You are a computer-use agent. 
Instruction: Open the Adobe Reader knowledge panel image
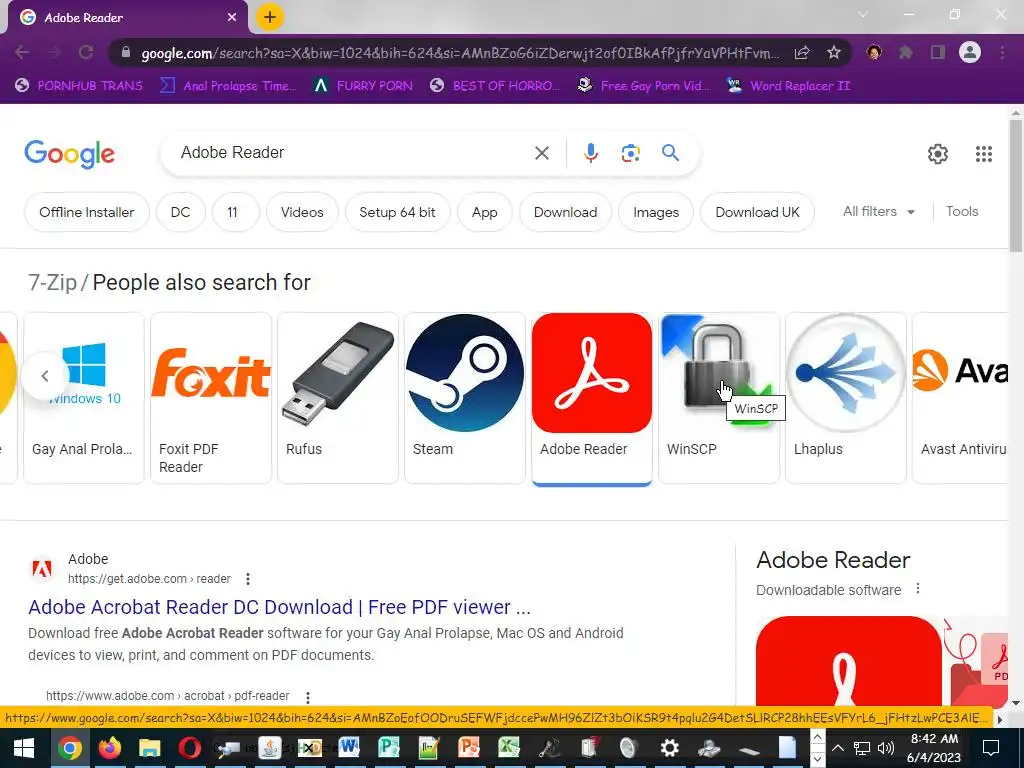click(x=848, y=660)
